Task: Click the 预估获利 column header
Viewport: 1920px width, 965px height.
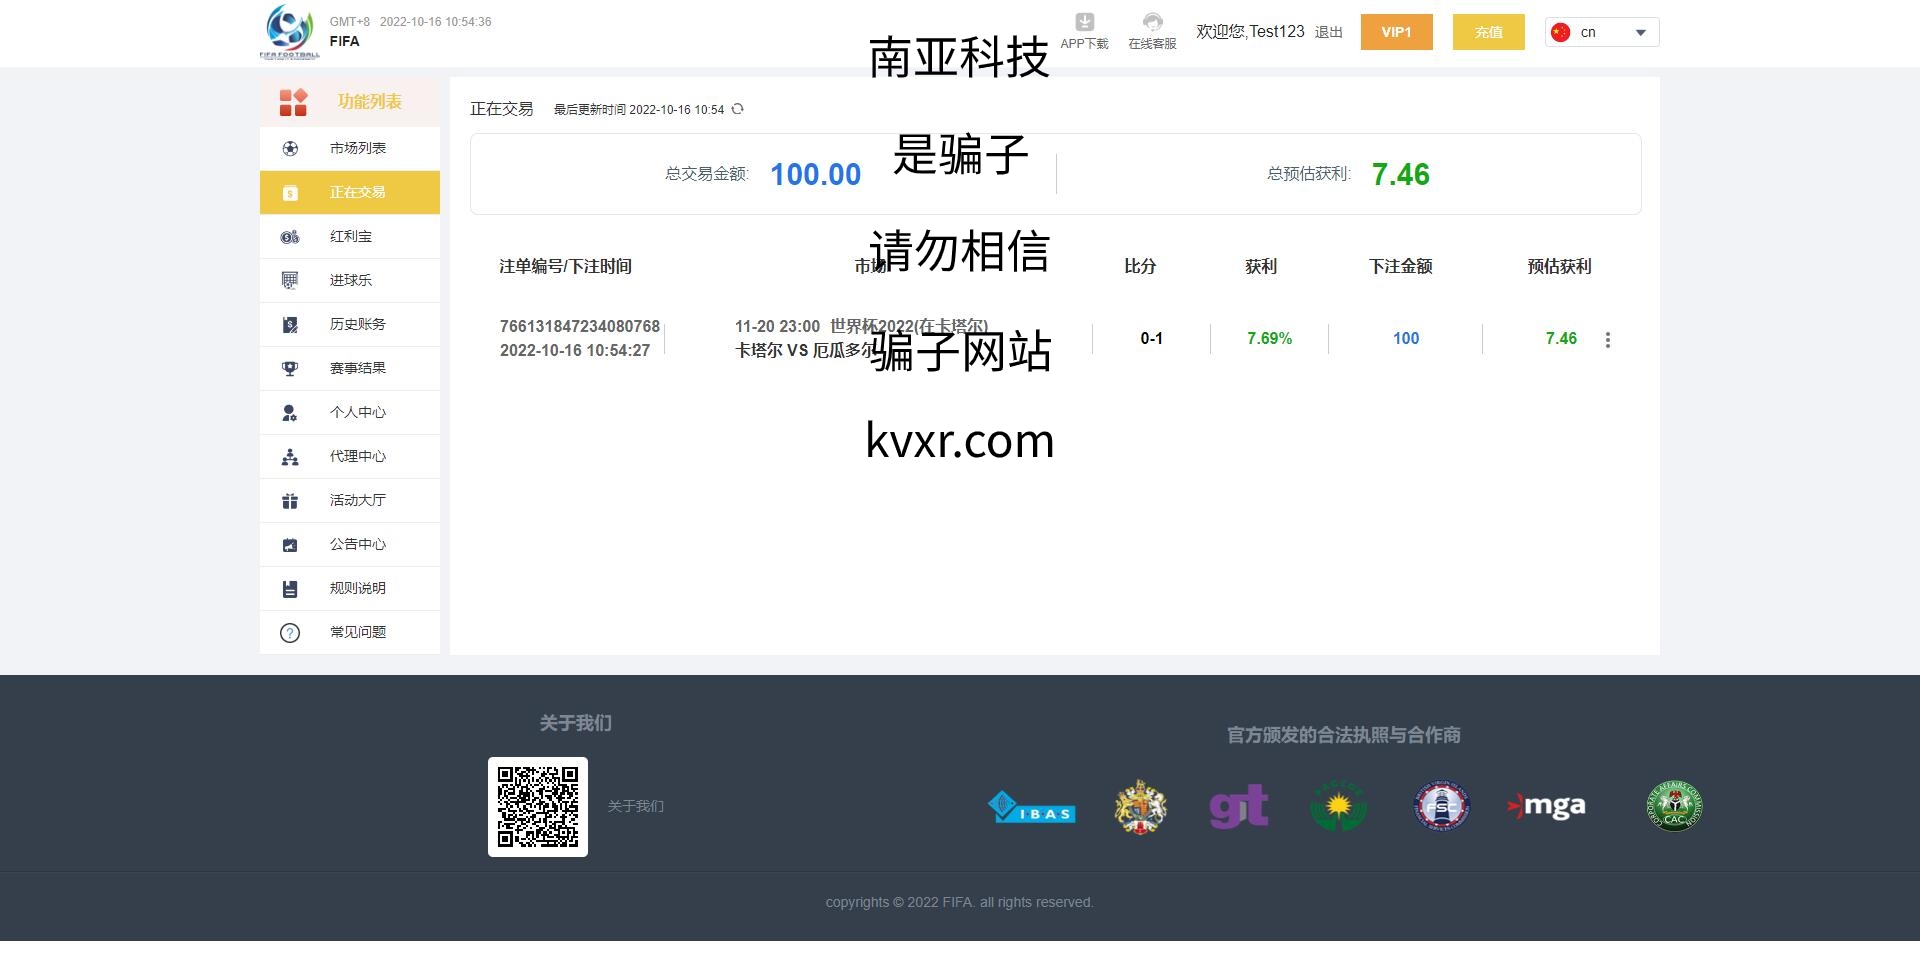Action: coord(1559,266)
